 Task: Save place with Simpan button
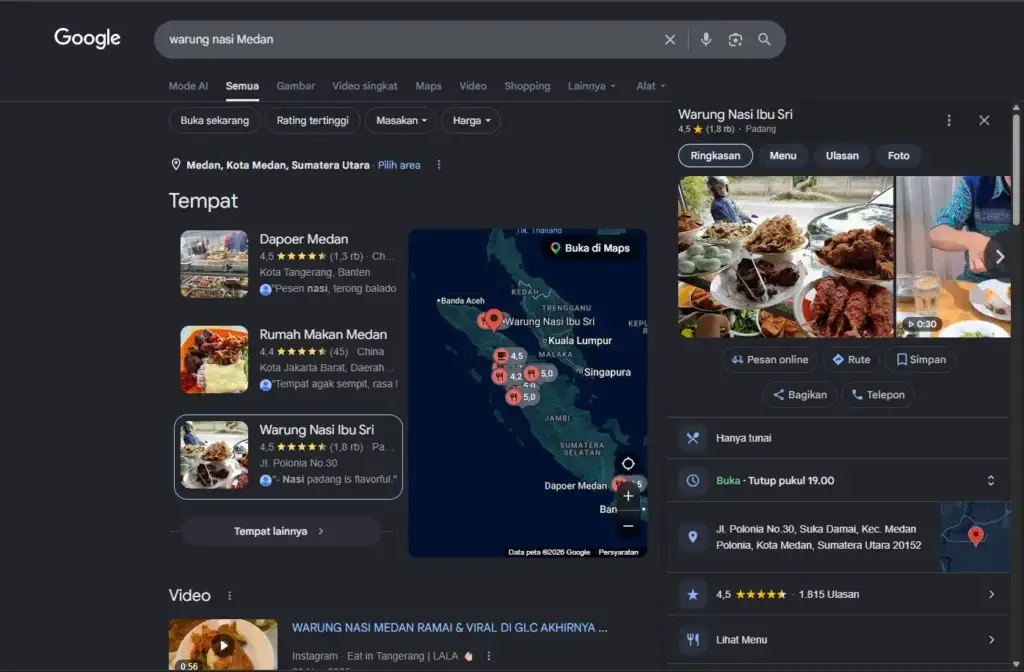point(921,360)
